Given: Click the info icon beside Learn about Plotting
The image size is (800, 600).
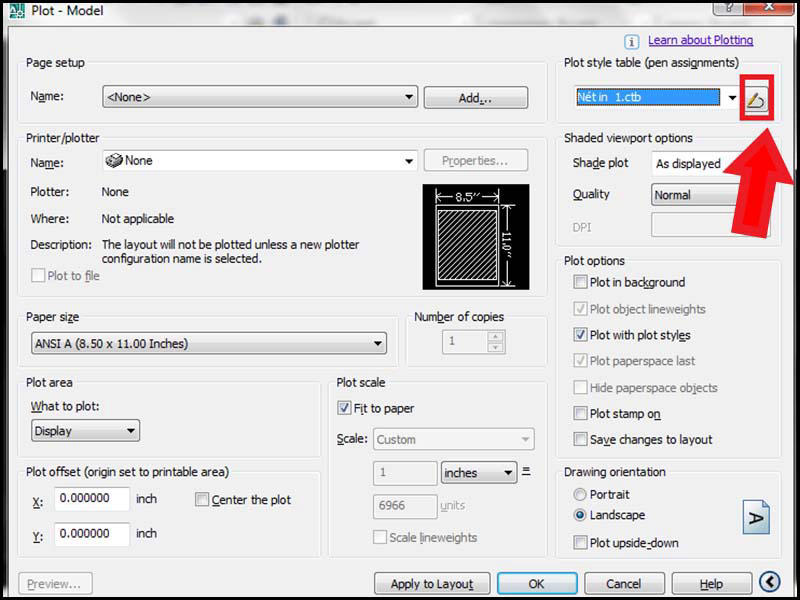Looking at the screenshot, I should click(632, 41).
